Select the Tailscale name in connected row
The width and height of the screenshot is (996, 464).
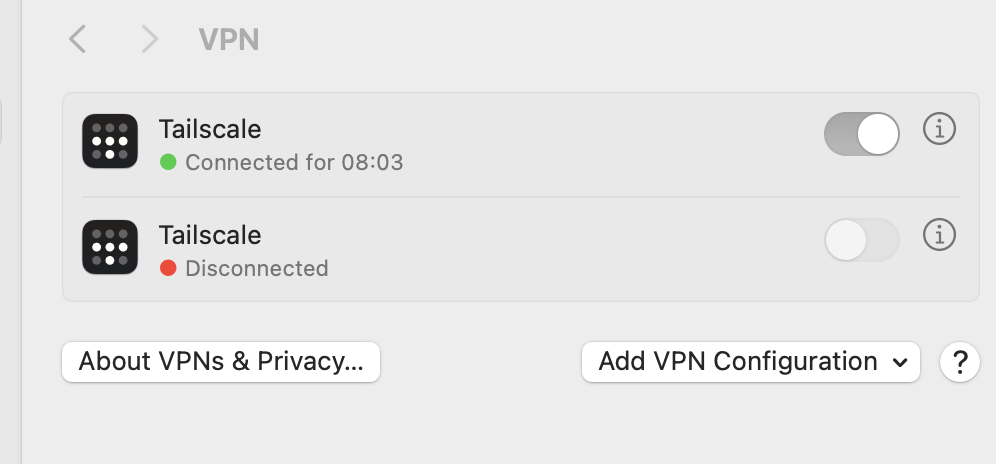pos(210,129)
